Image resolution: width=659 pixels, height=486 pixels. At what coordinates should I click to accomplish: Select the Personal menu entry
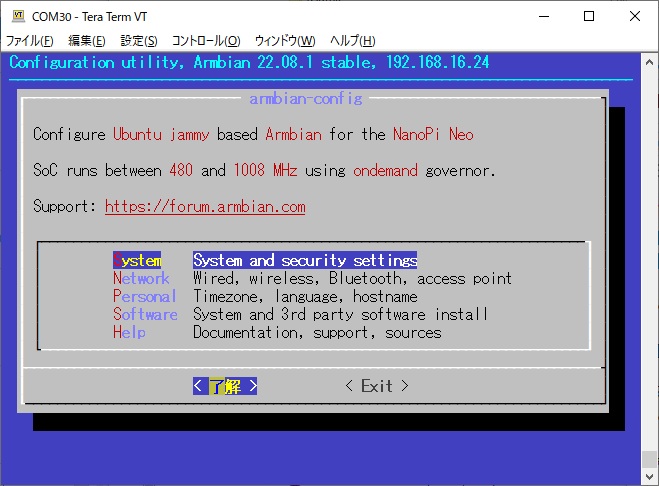coord(145,296)
